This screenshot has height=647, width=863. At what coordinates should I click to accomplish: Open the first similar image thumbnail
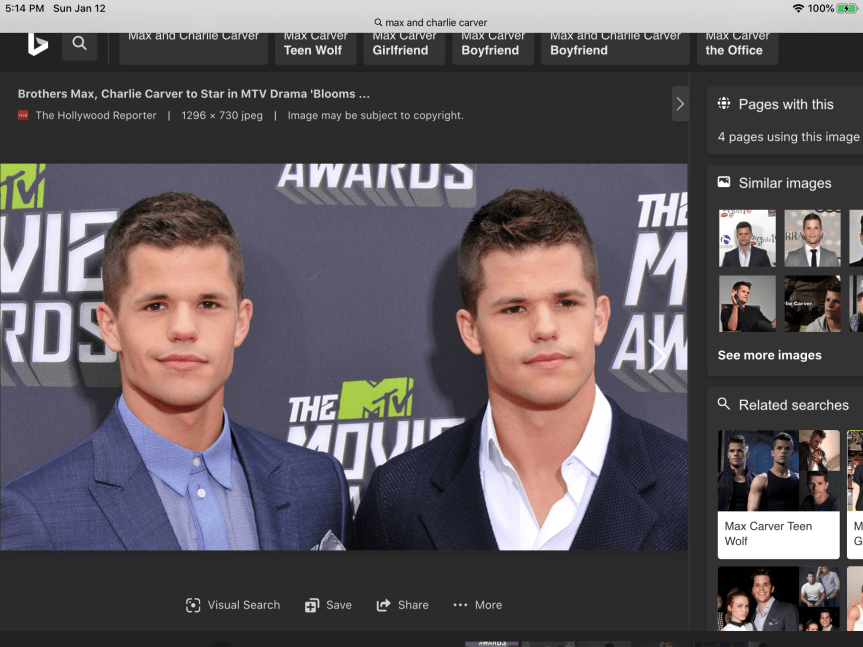(747, 238)
